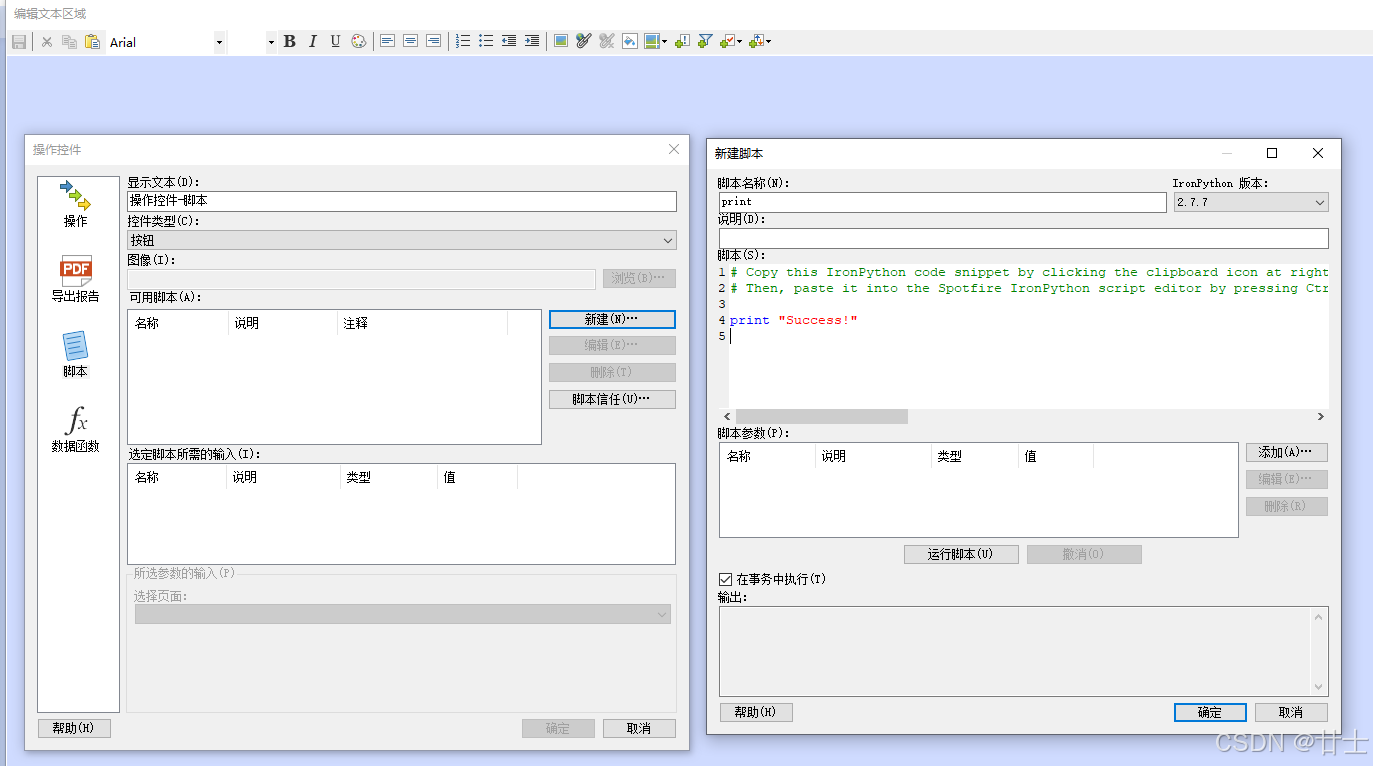1373x766 pixels.
Task: Align text center
Action: 411,42
